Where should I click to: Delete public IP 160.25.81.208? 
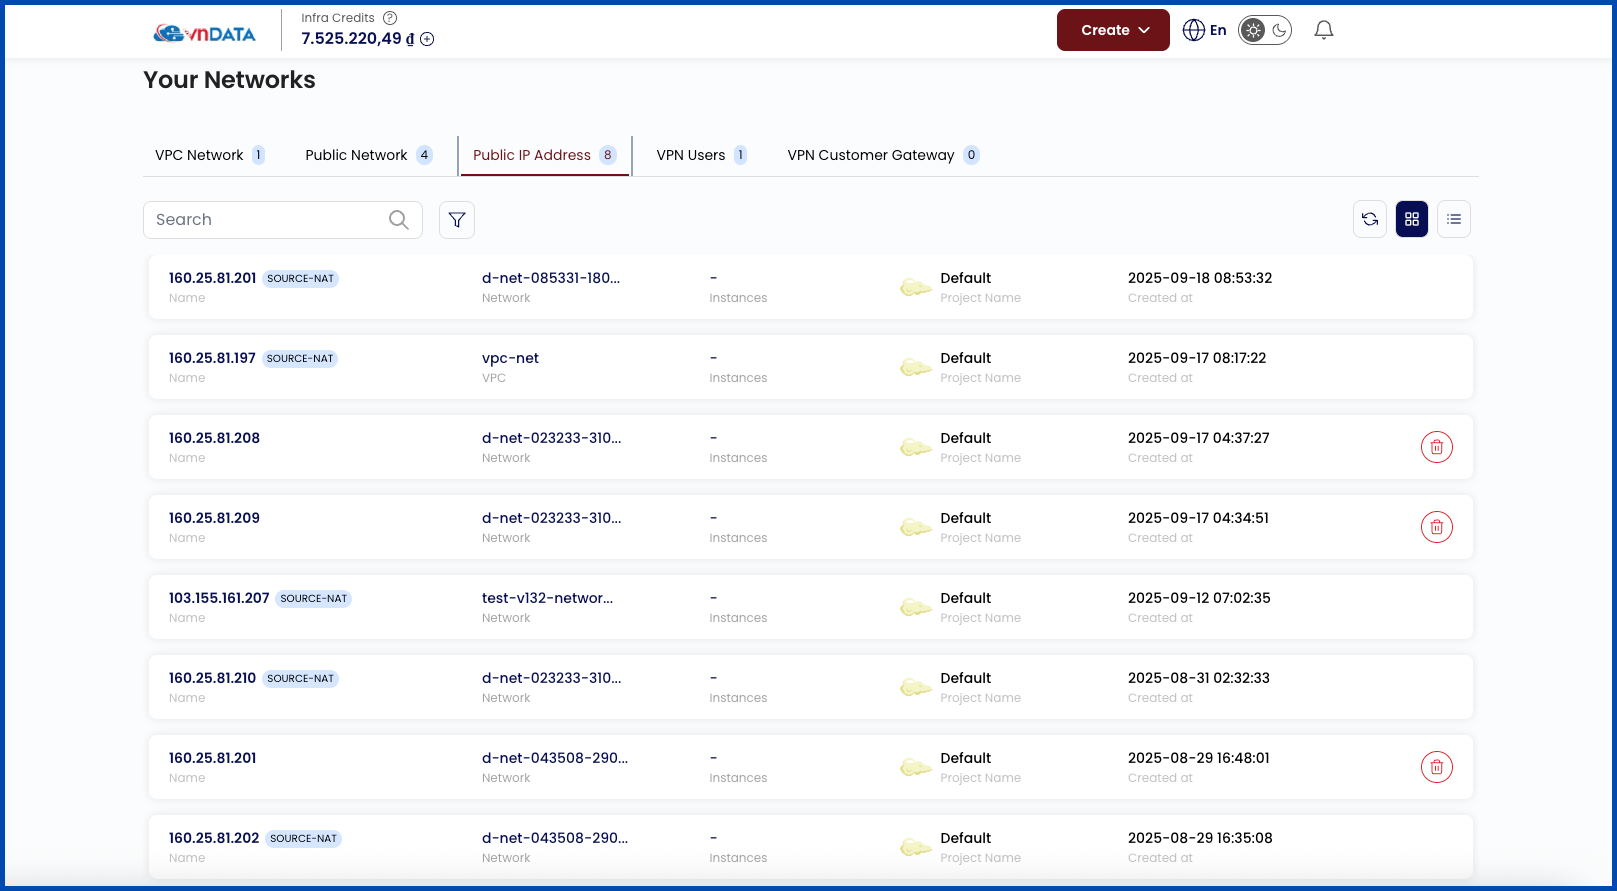point(1437,447)
